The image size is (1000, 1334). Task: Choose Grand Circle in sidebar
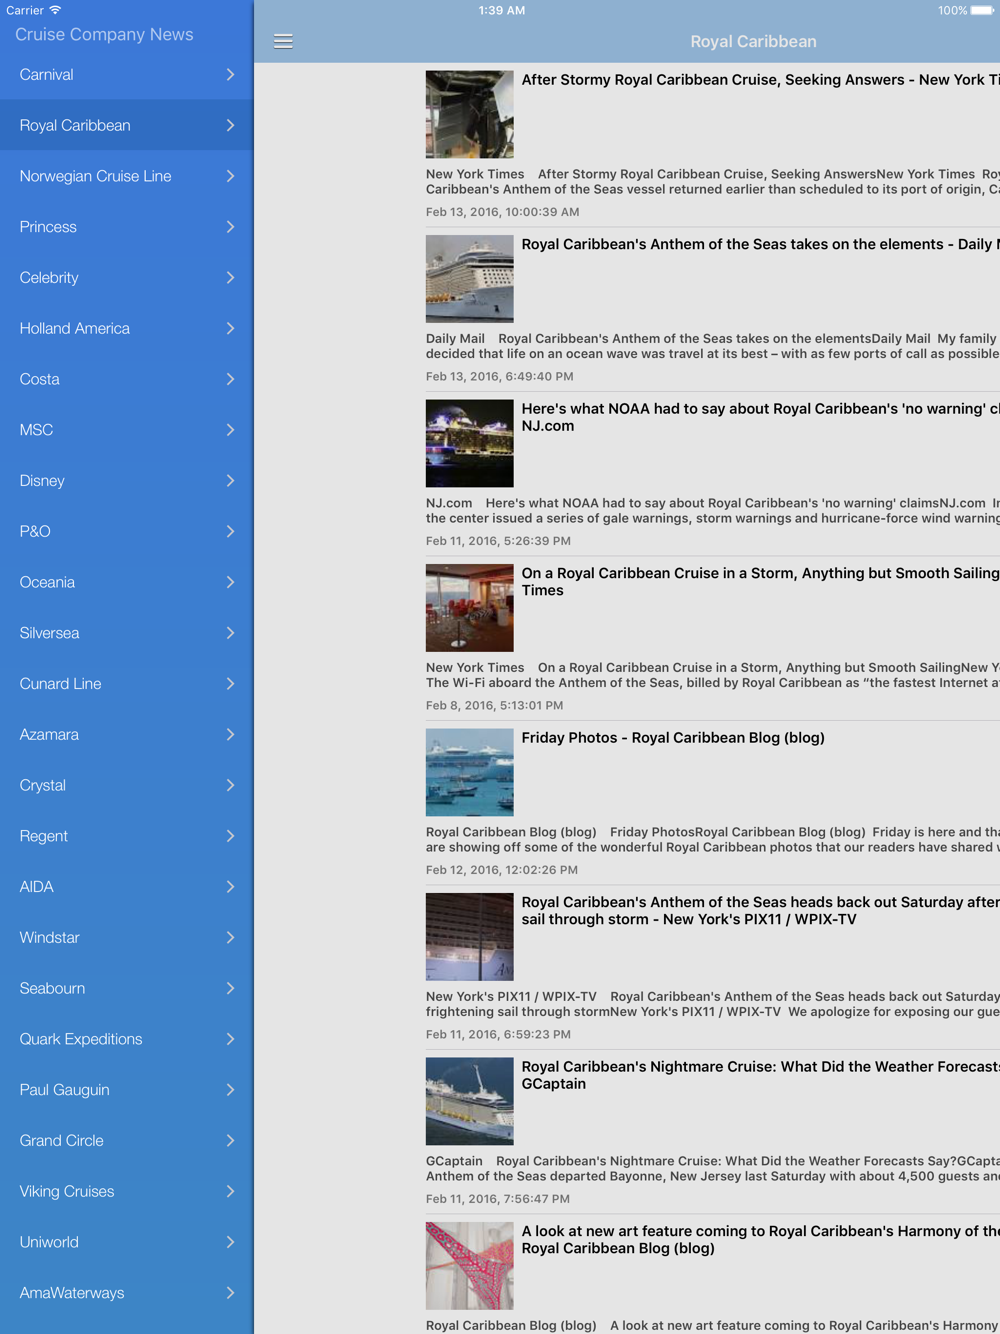pos(127,1141)
